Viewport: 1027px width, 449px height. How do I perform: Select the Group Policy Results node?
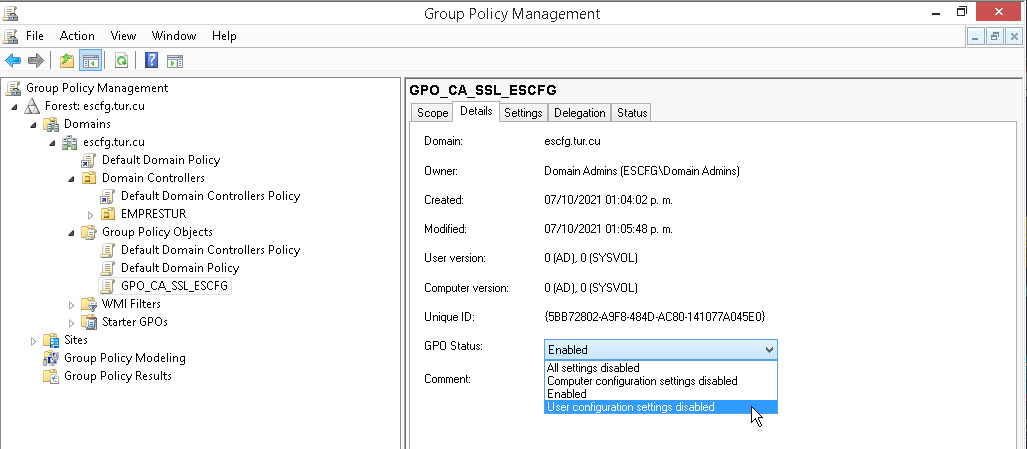[x=117, y=376]
